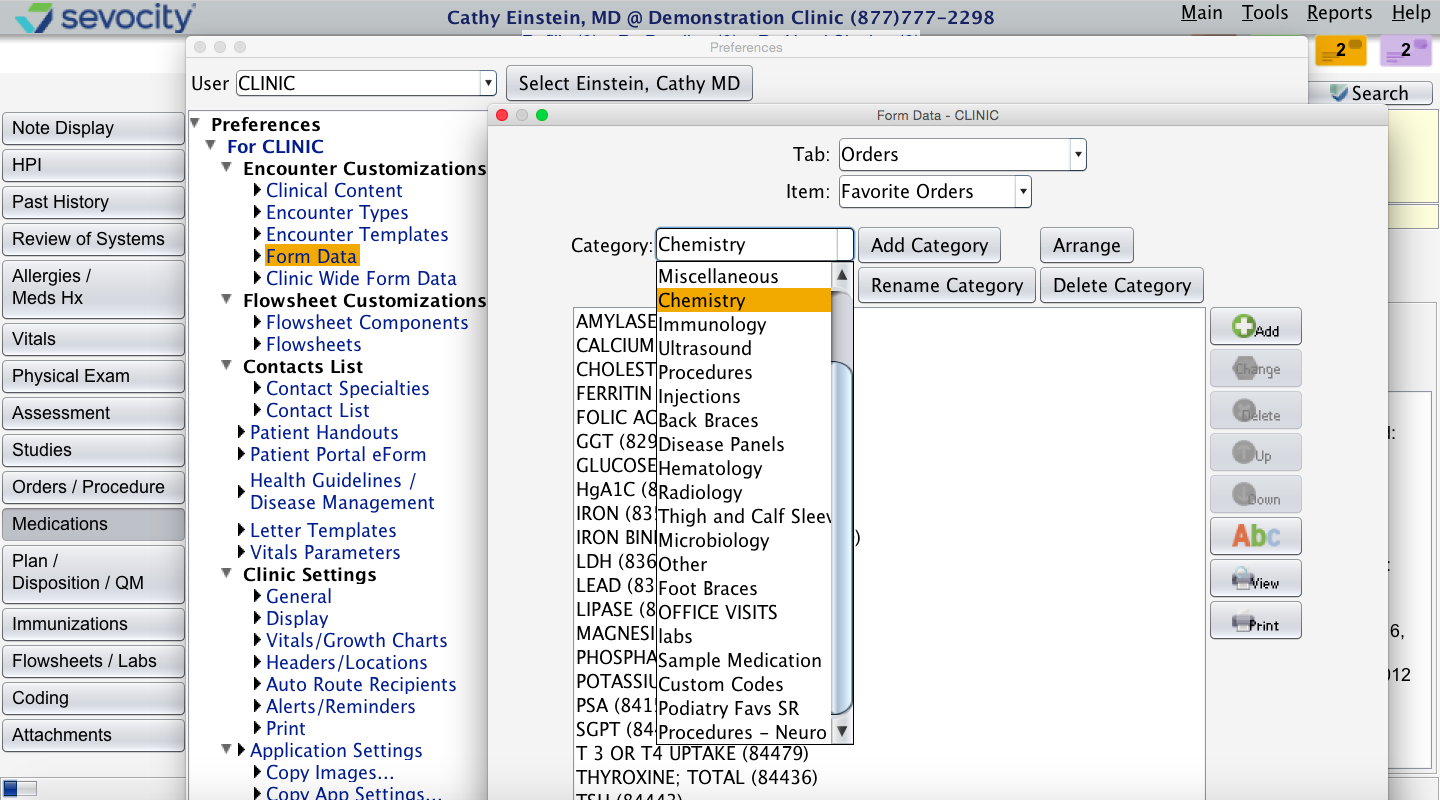Open the purple notification badge showing 2

coord(1405,50)
